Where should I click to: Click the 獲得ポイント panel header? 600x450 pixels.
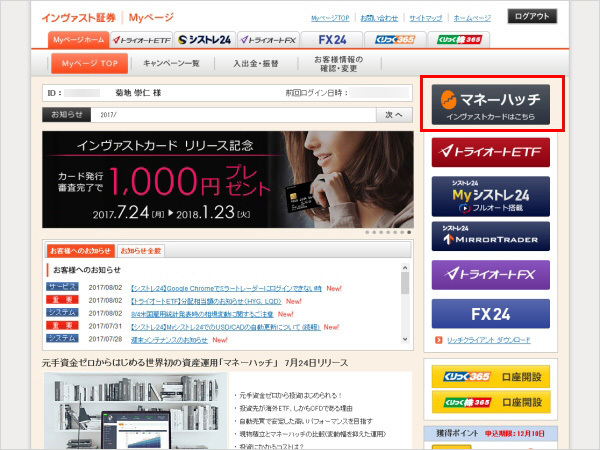click(491, 434)
